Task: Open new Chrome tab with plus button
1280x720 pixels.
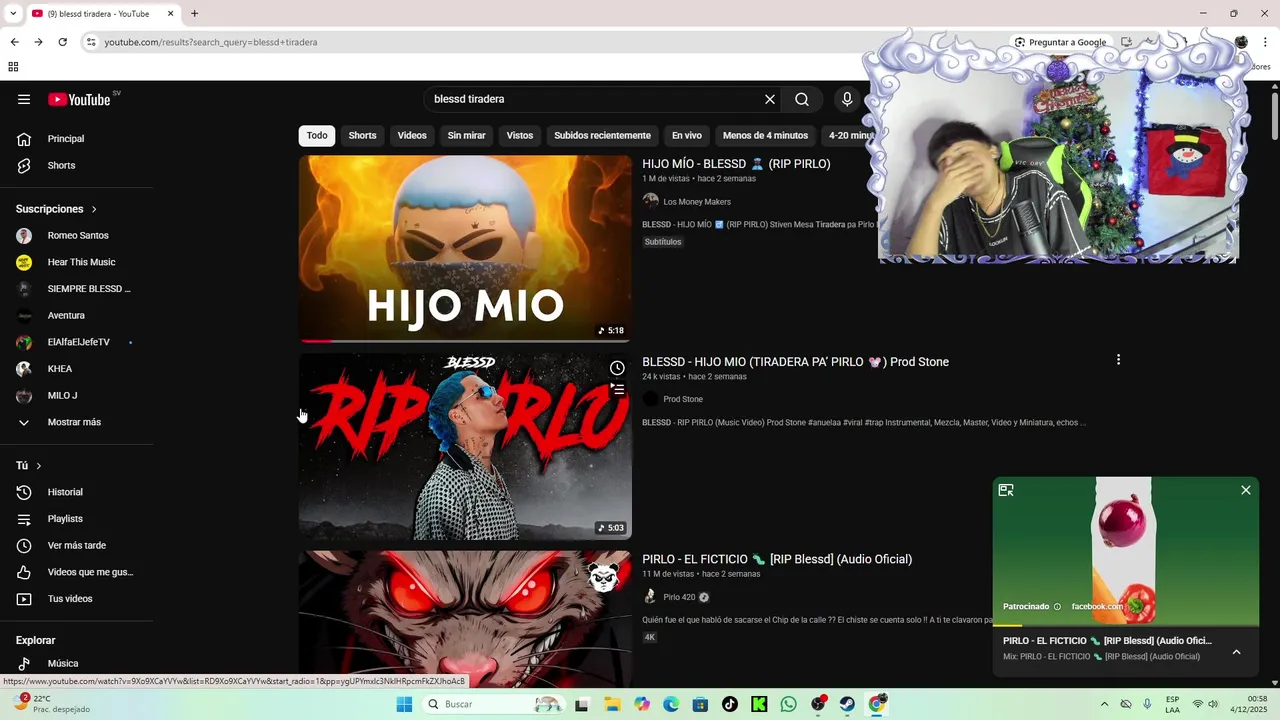Action: click(x=195, y=14)
